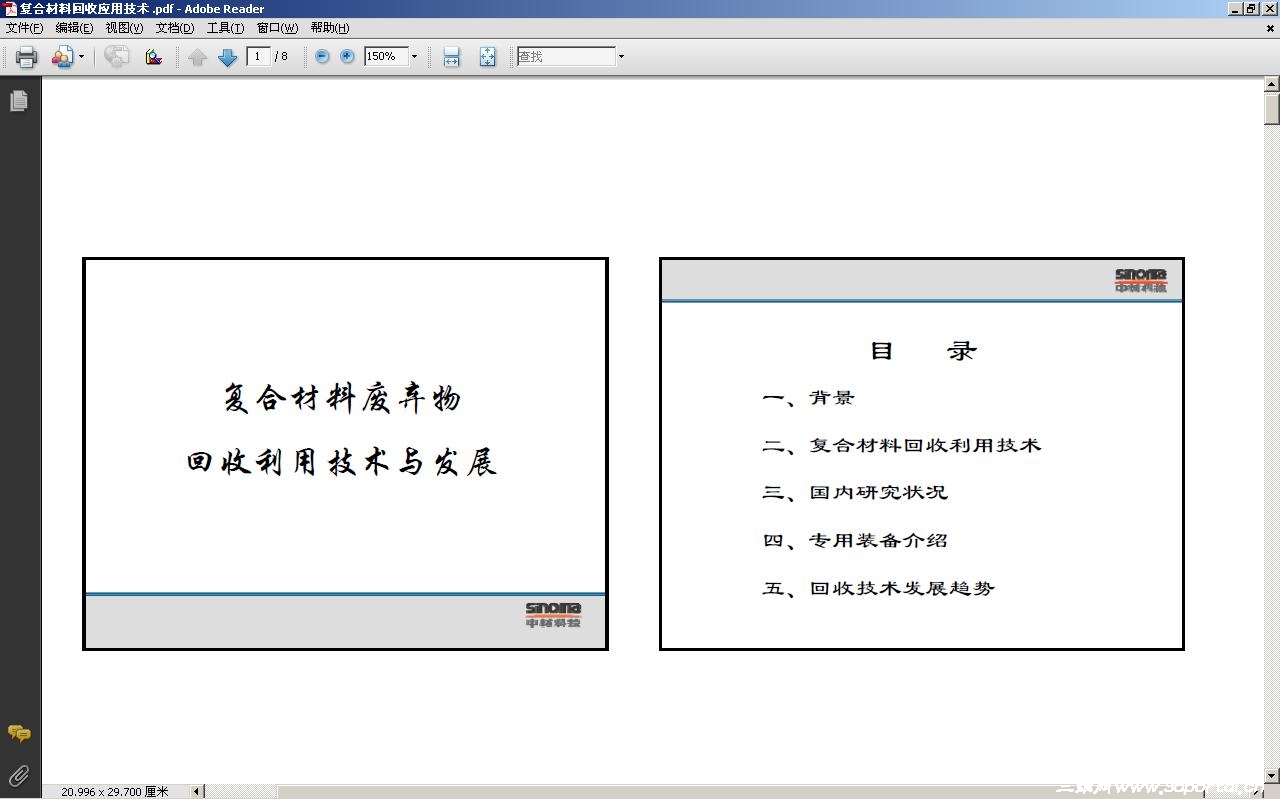Click the zoom in plus button
The image size is (1280, 800).
pyautogui.click(x=347, y=56)
